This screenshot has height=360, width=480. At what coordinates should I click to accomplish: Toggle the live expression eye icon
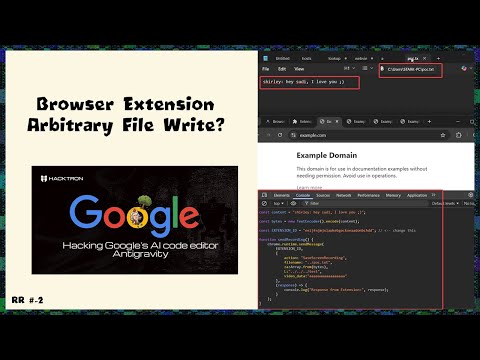click(x=293, y=203)
